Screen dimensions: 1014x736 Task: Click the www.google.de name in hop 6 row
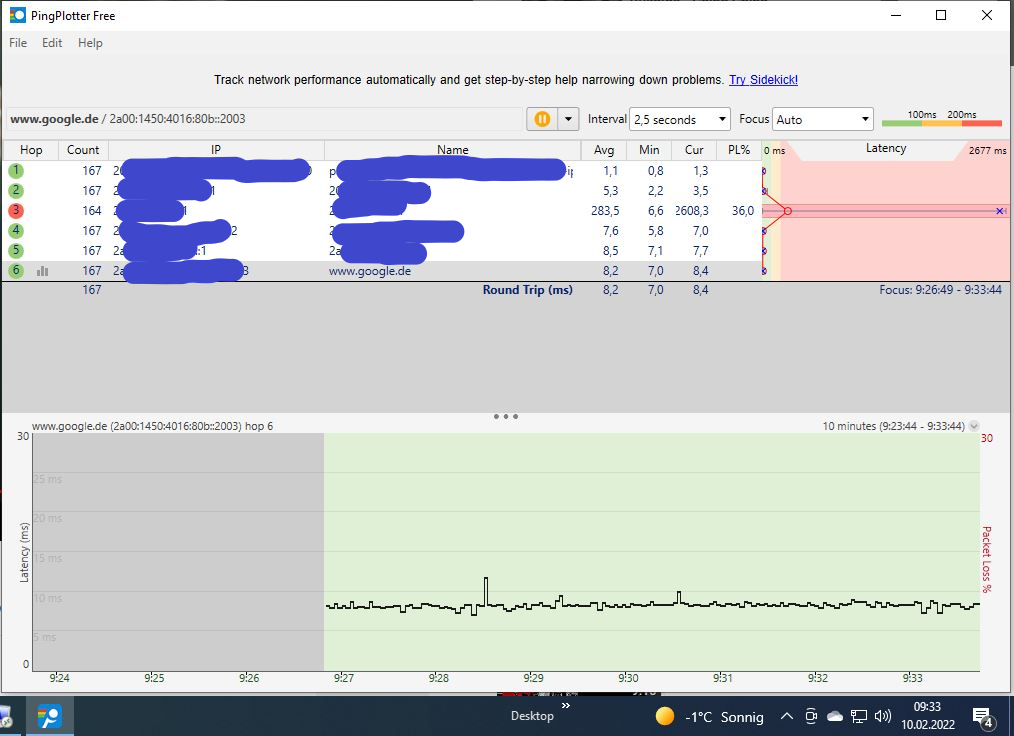370,271
